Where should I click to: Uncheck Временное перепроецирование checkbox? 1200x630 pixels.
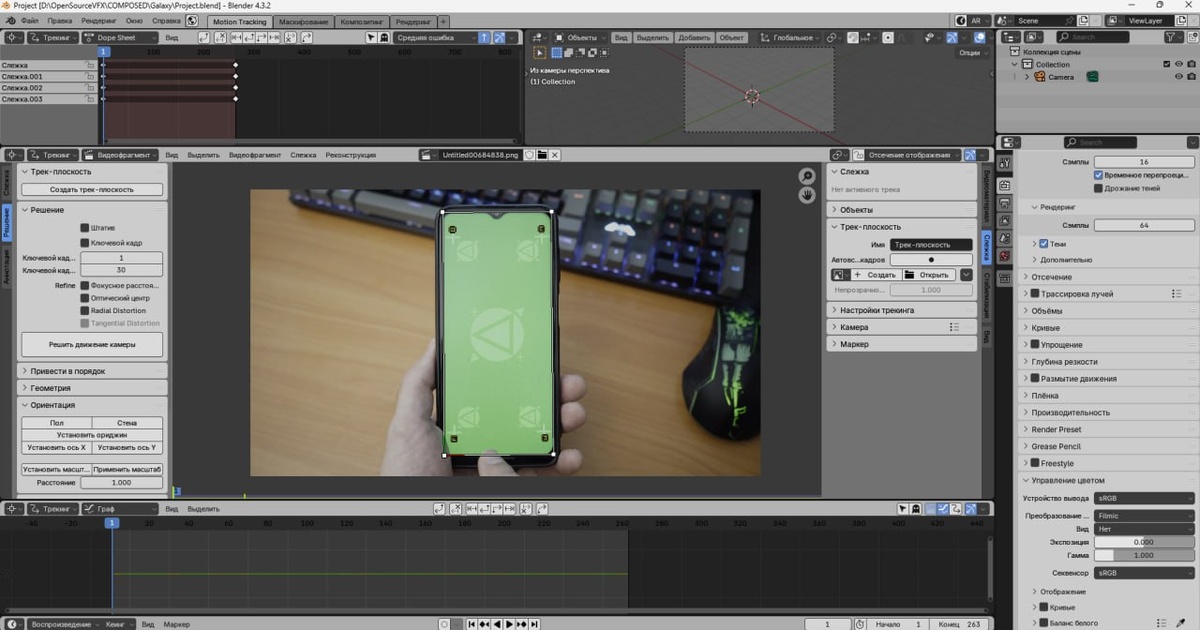[1098, 175]
